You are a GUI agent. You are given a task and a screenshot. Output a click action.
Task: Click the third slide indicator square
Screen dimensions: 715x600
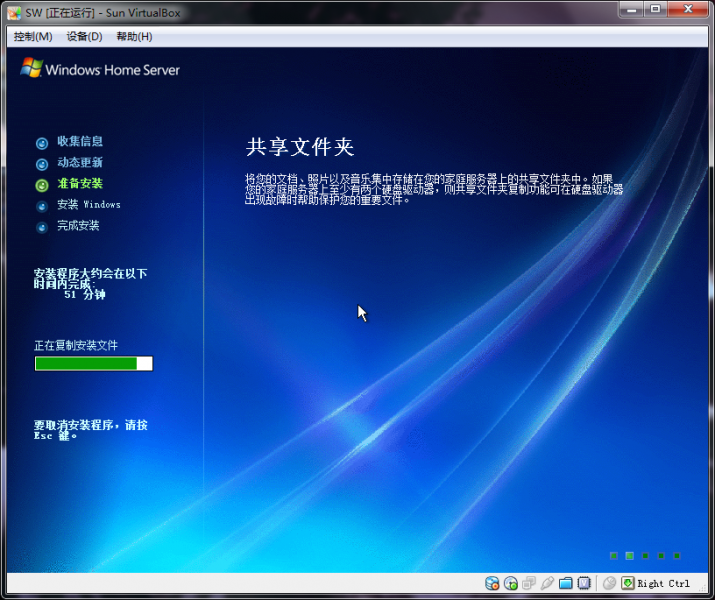coord(645,555)
